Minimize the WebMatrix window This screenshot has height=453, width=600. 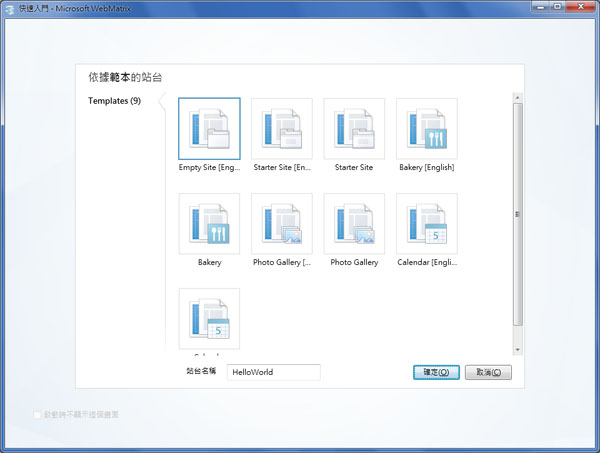pos(541,7)
